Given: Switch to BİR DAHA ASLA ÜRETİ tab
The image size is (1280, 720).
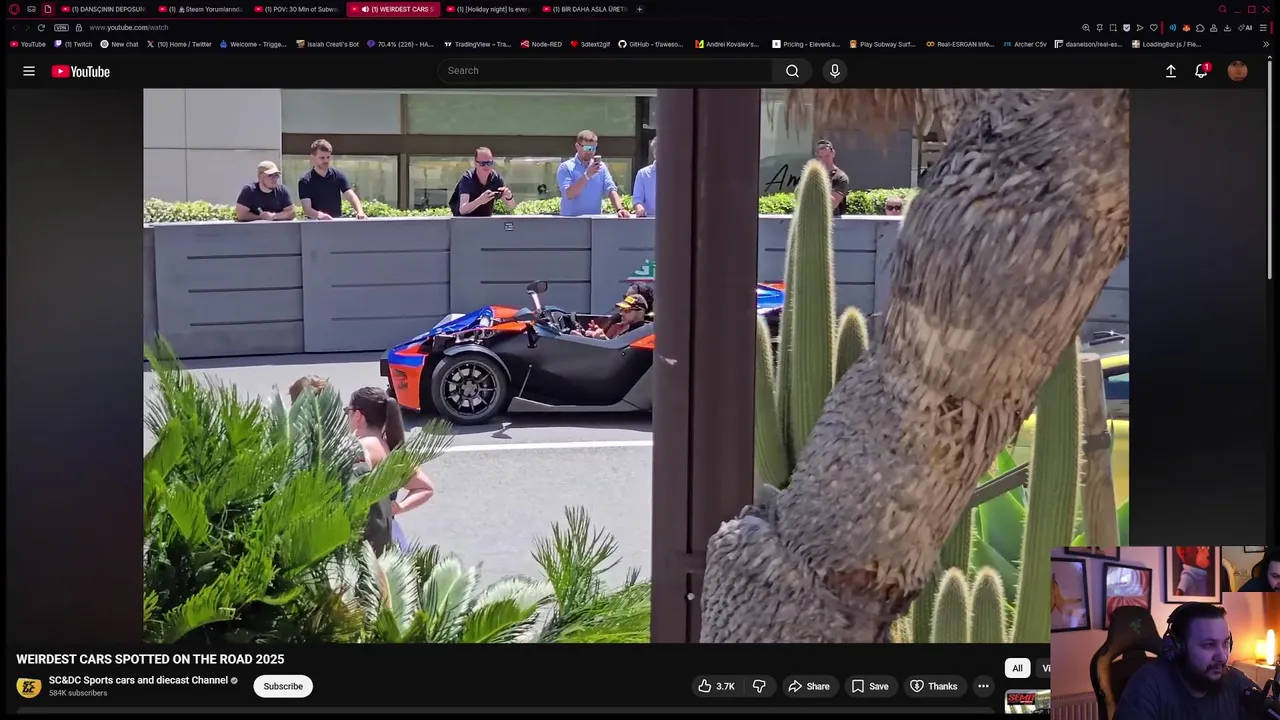Looking at the screenshot, I should coord(584,9).
